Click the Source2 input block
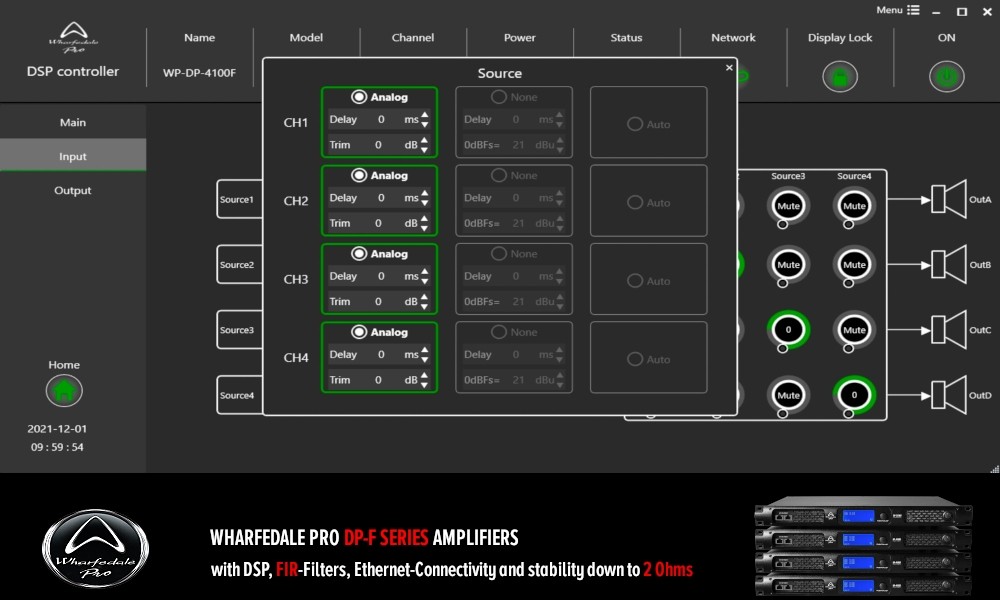 [239, 264]
